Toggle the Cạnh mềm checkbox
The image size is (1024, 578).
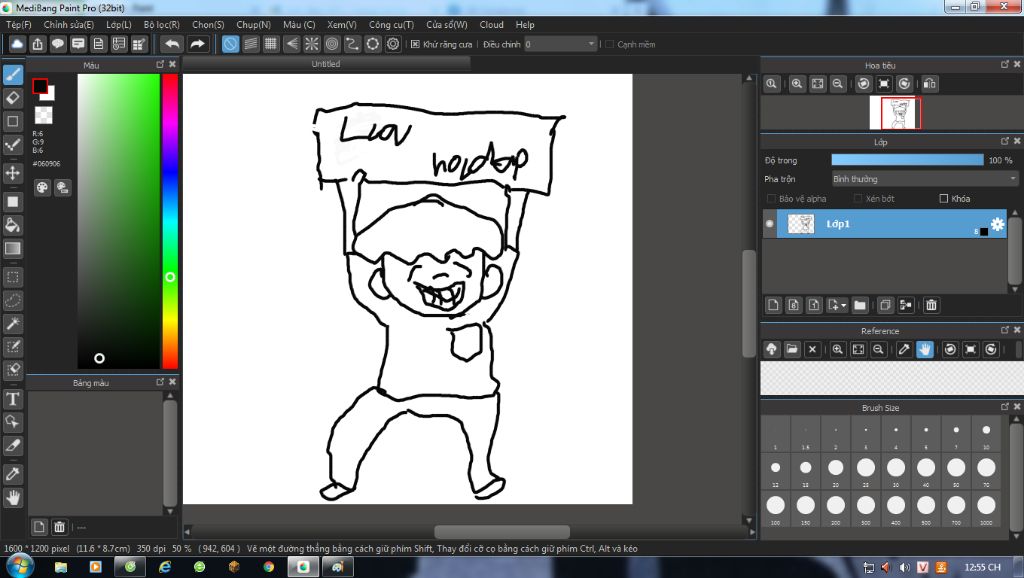[609, 44]
